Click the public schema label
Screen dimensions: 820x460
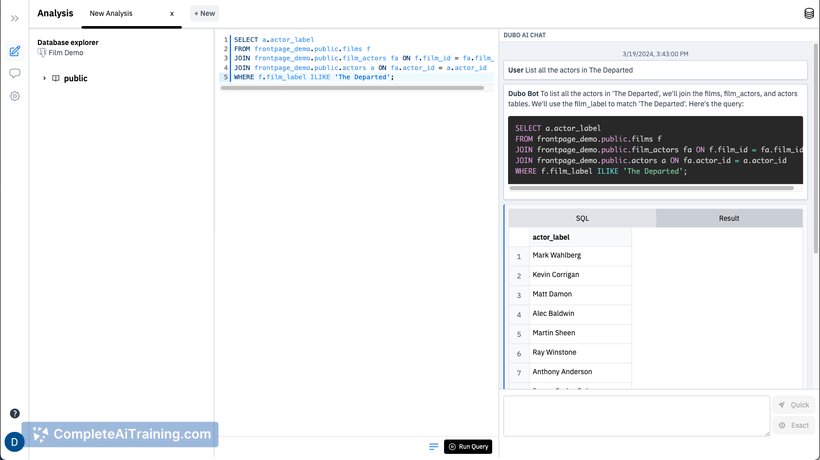click(x=75, y=78)
